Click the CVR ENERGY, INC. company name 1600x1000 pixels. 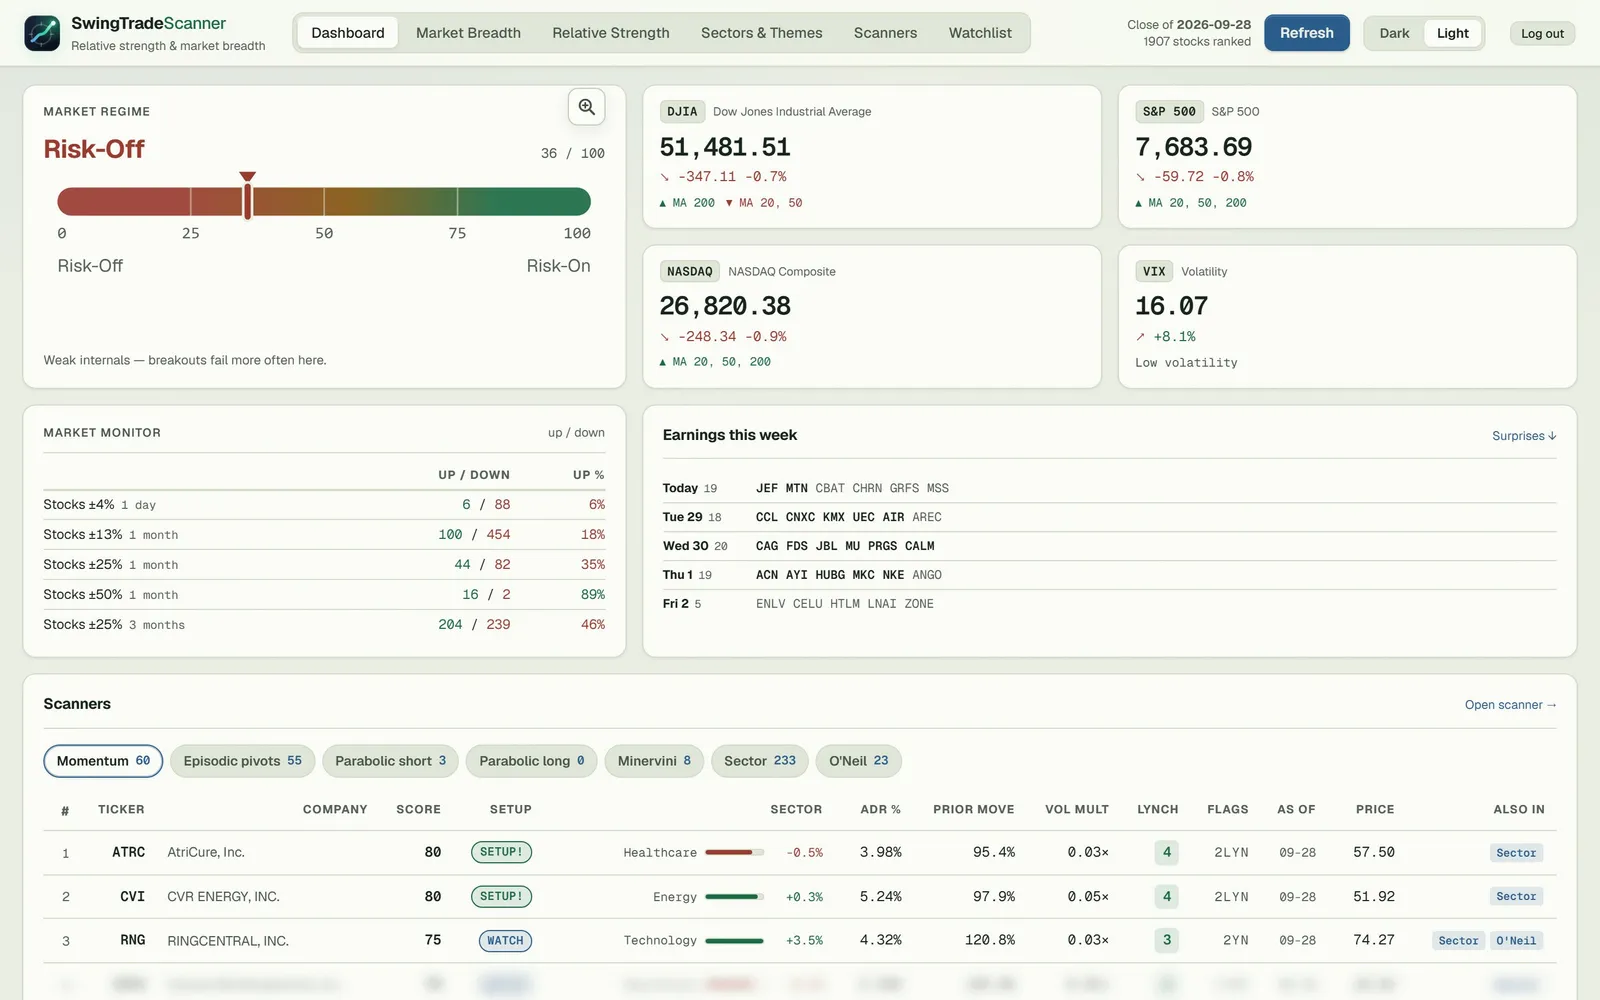tap(224, 897)
